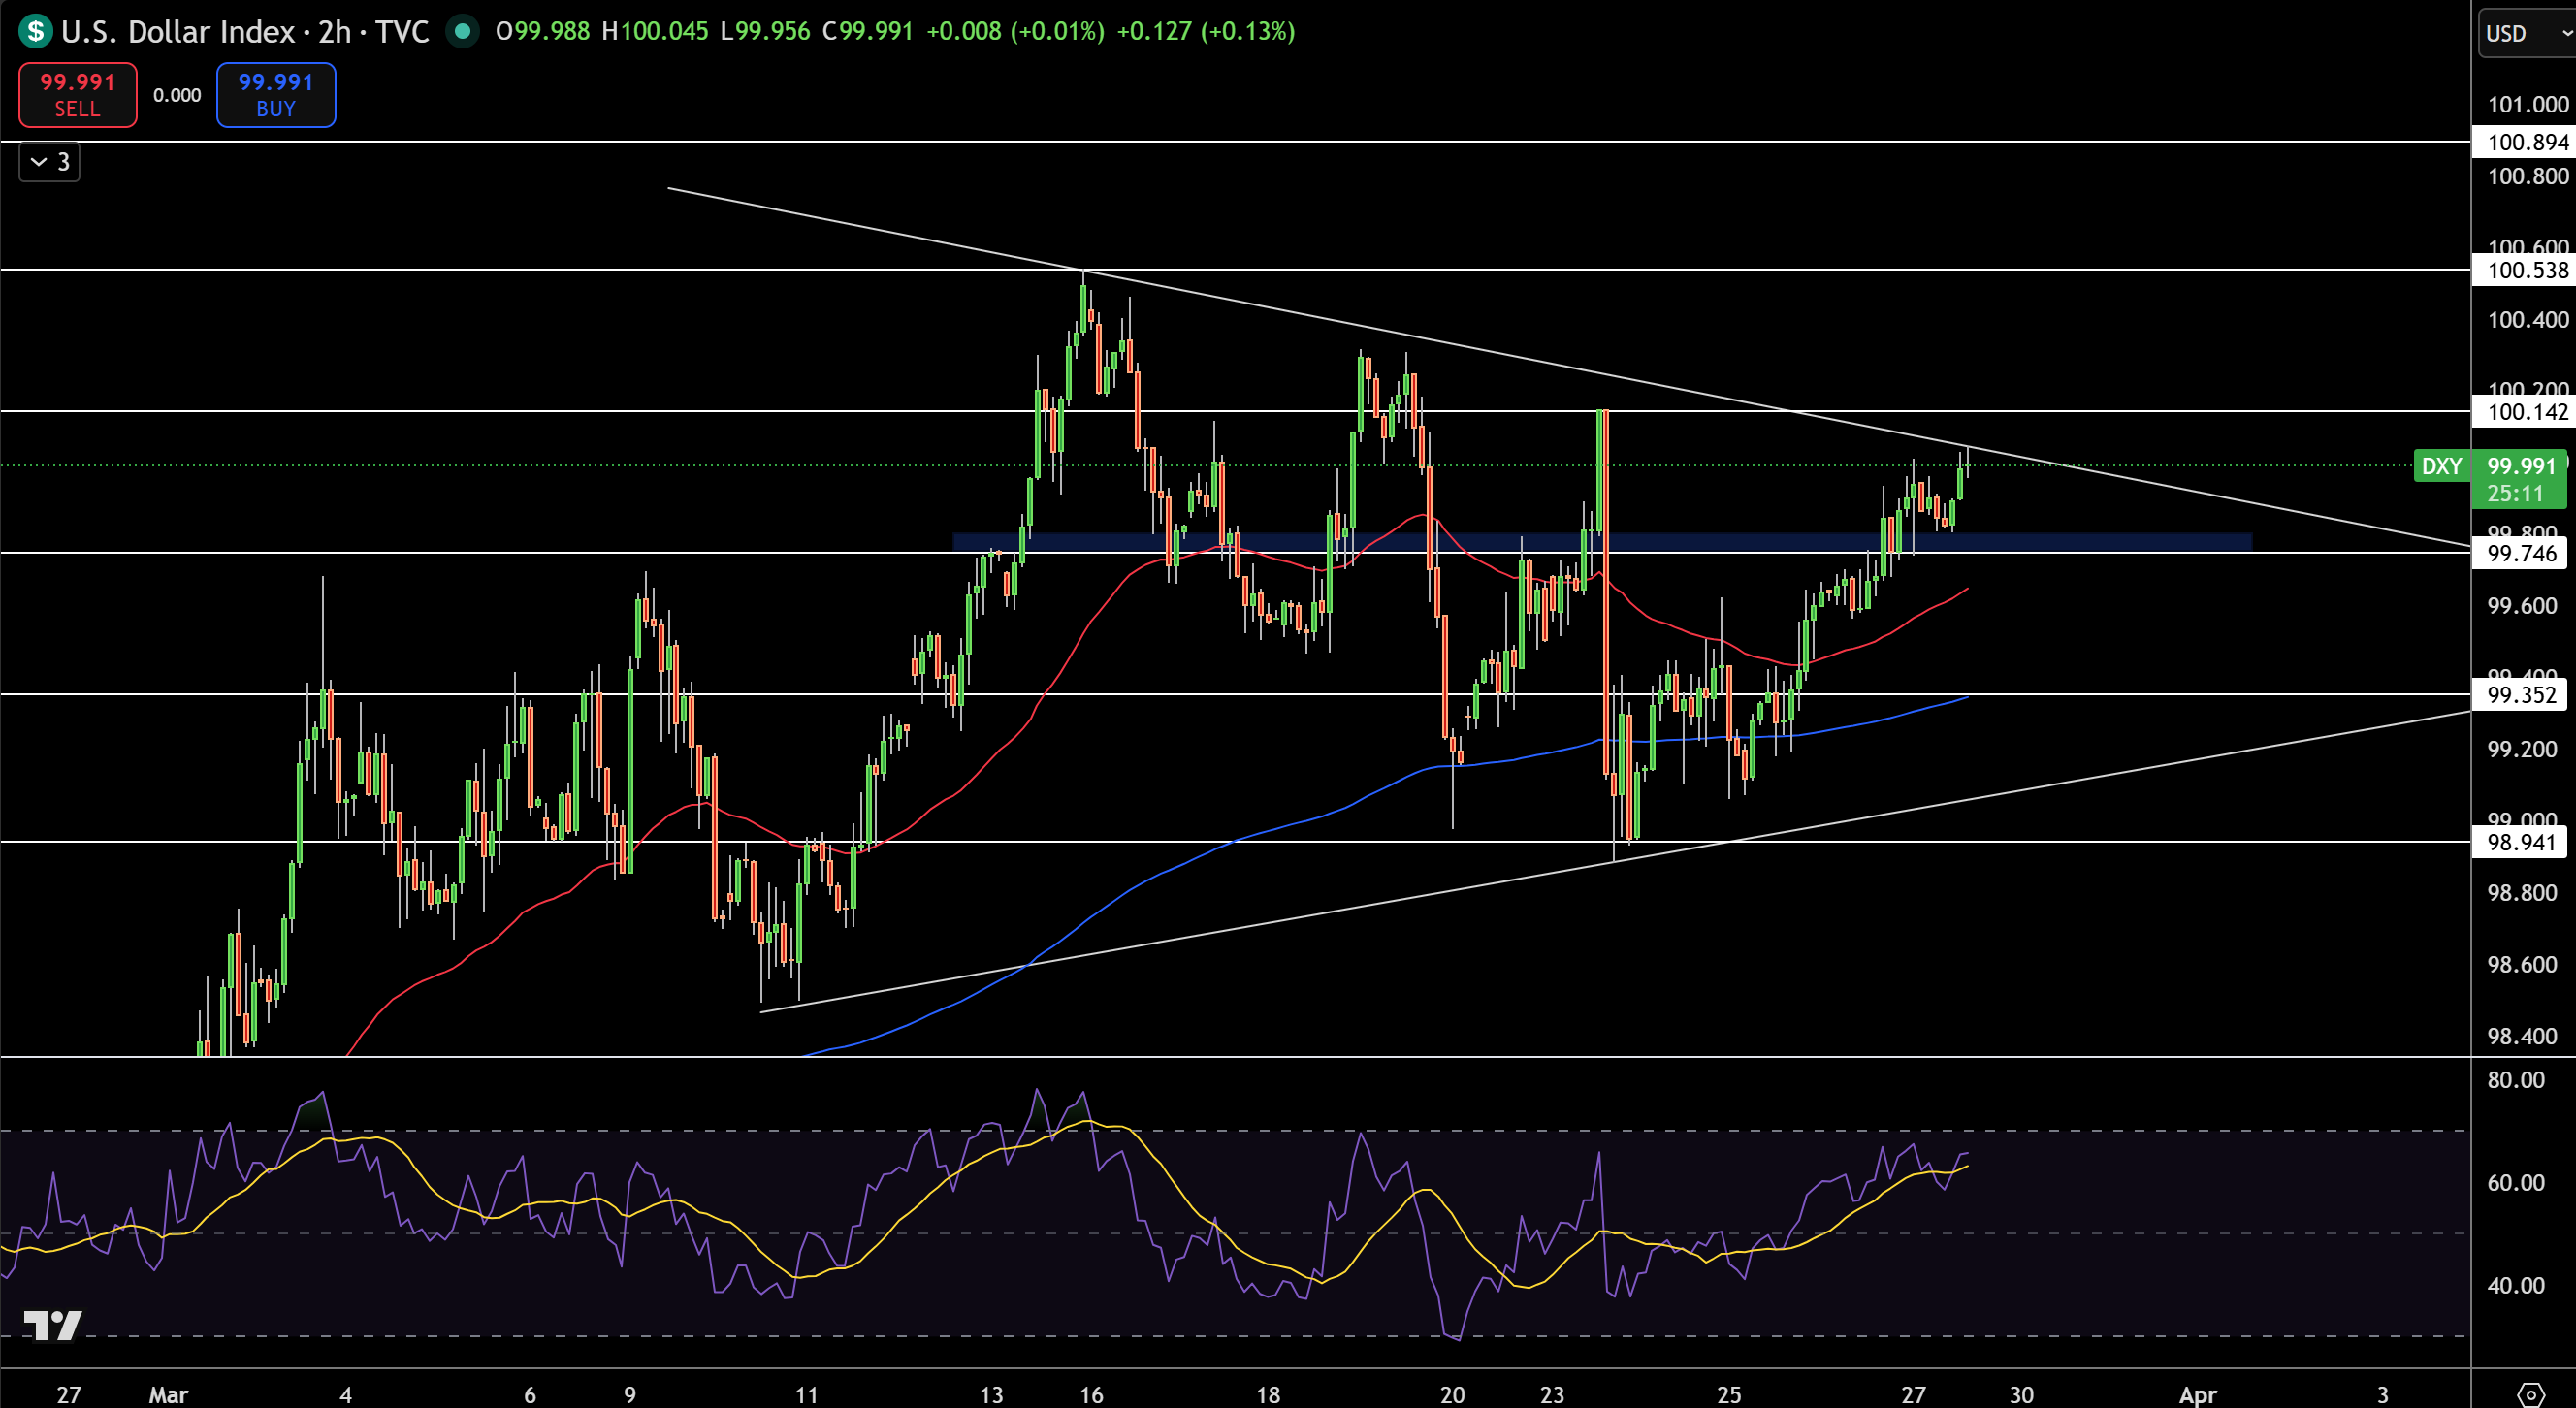
Task: Click the green market status dot
Action: pos(462,31)
